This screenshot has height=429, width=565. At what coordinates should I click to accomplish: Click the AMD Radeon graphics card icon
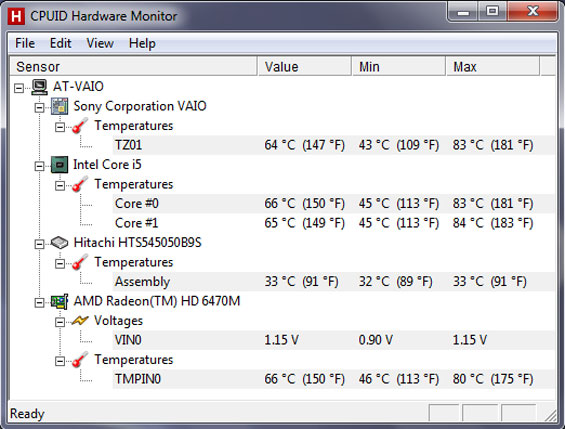59,301
